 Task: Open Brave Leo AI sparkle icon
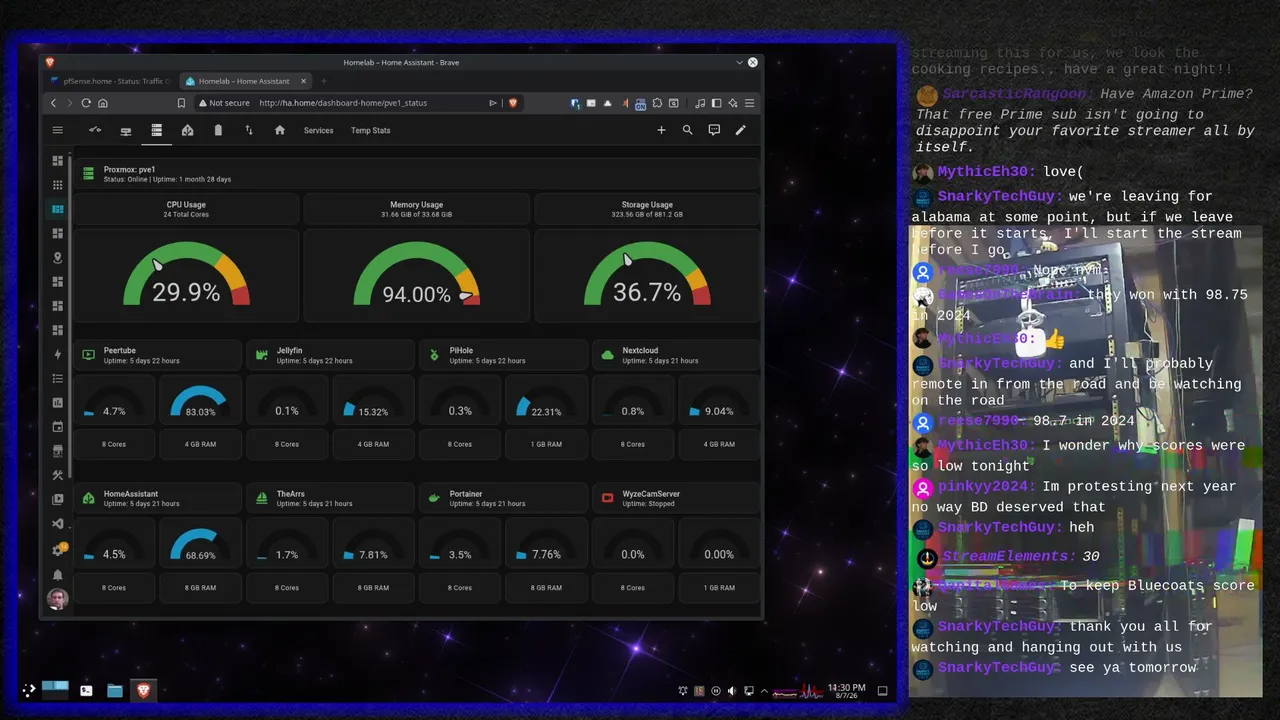point(733,103)
